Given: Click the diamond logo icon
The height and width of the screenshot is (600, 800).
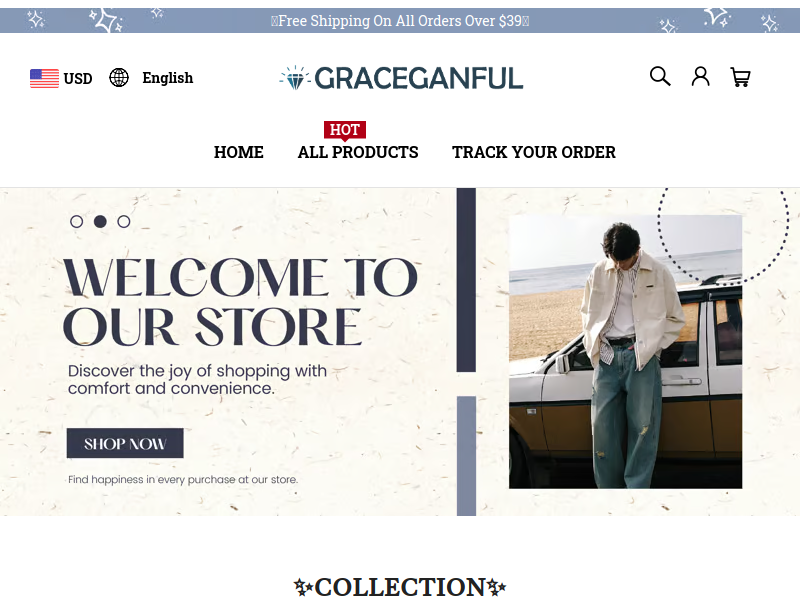Looking at the screenshot, I should [295, 78].
